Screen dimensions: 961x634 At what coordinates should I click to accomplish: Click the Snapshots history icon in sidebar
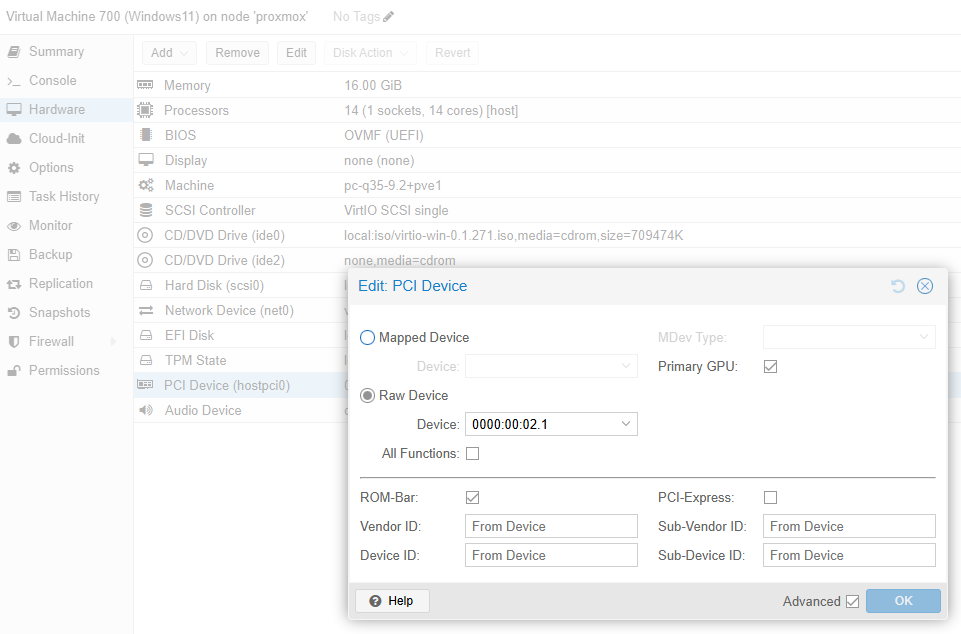[14, 313]
